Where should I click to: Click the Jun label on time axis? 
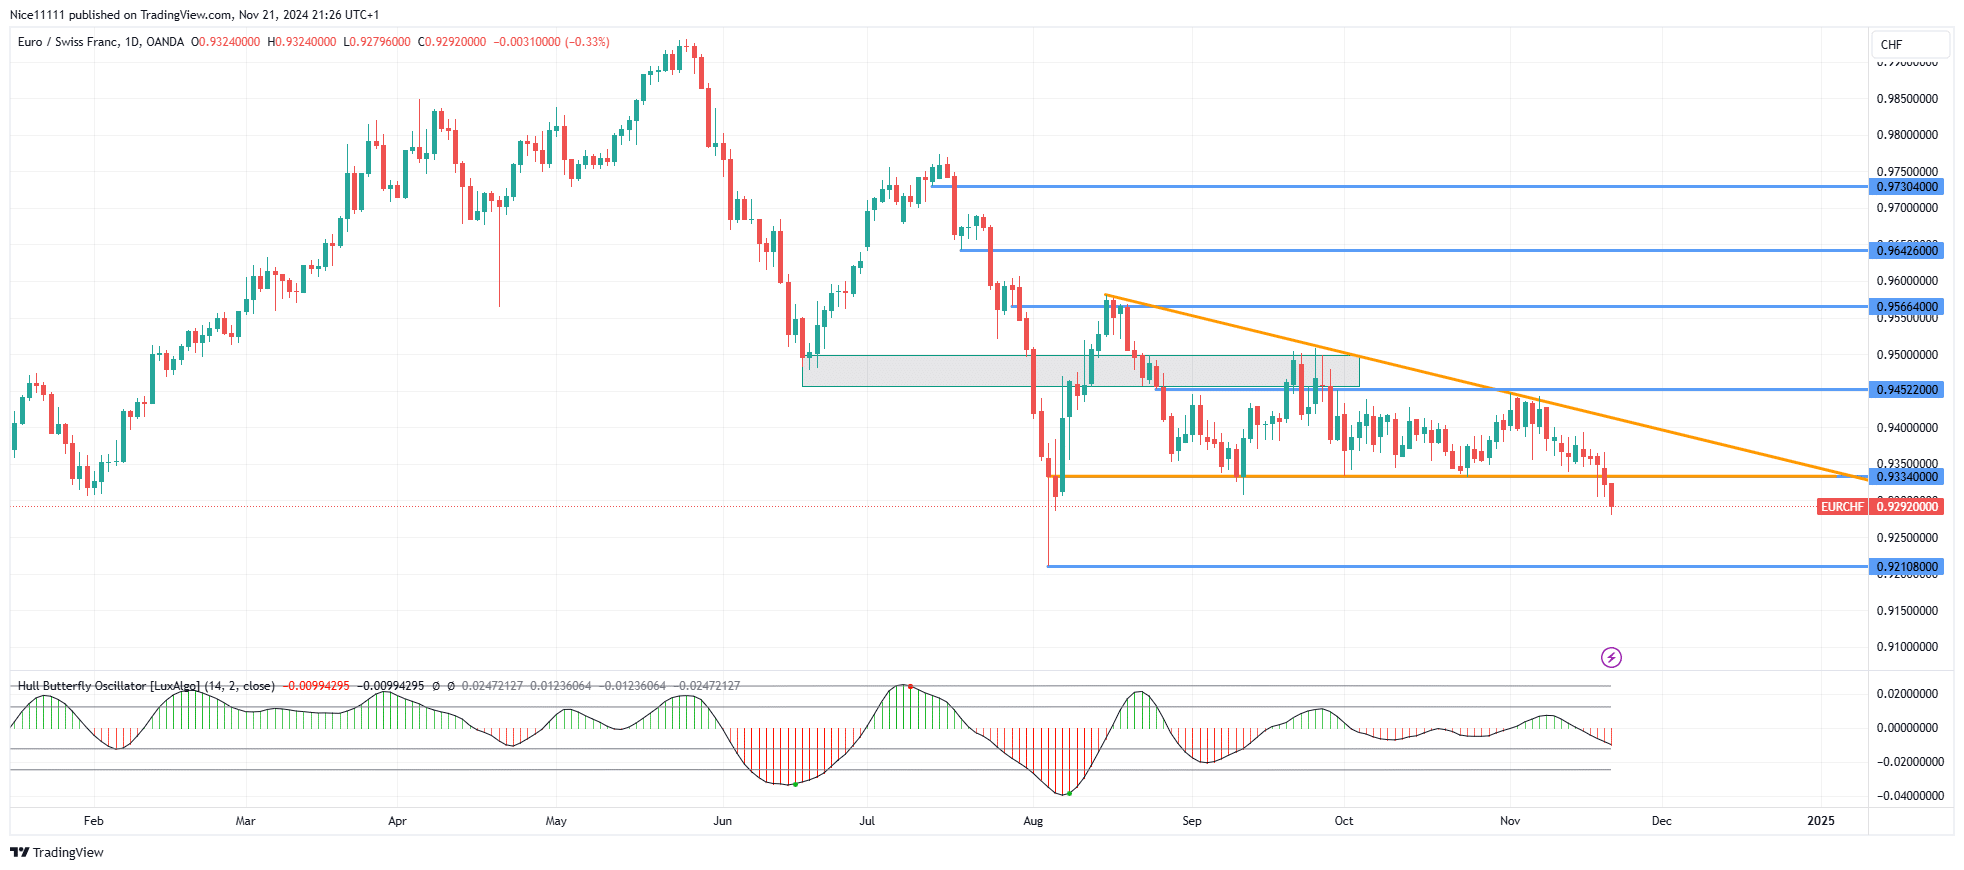722,821
